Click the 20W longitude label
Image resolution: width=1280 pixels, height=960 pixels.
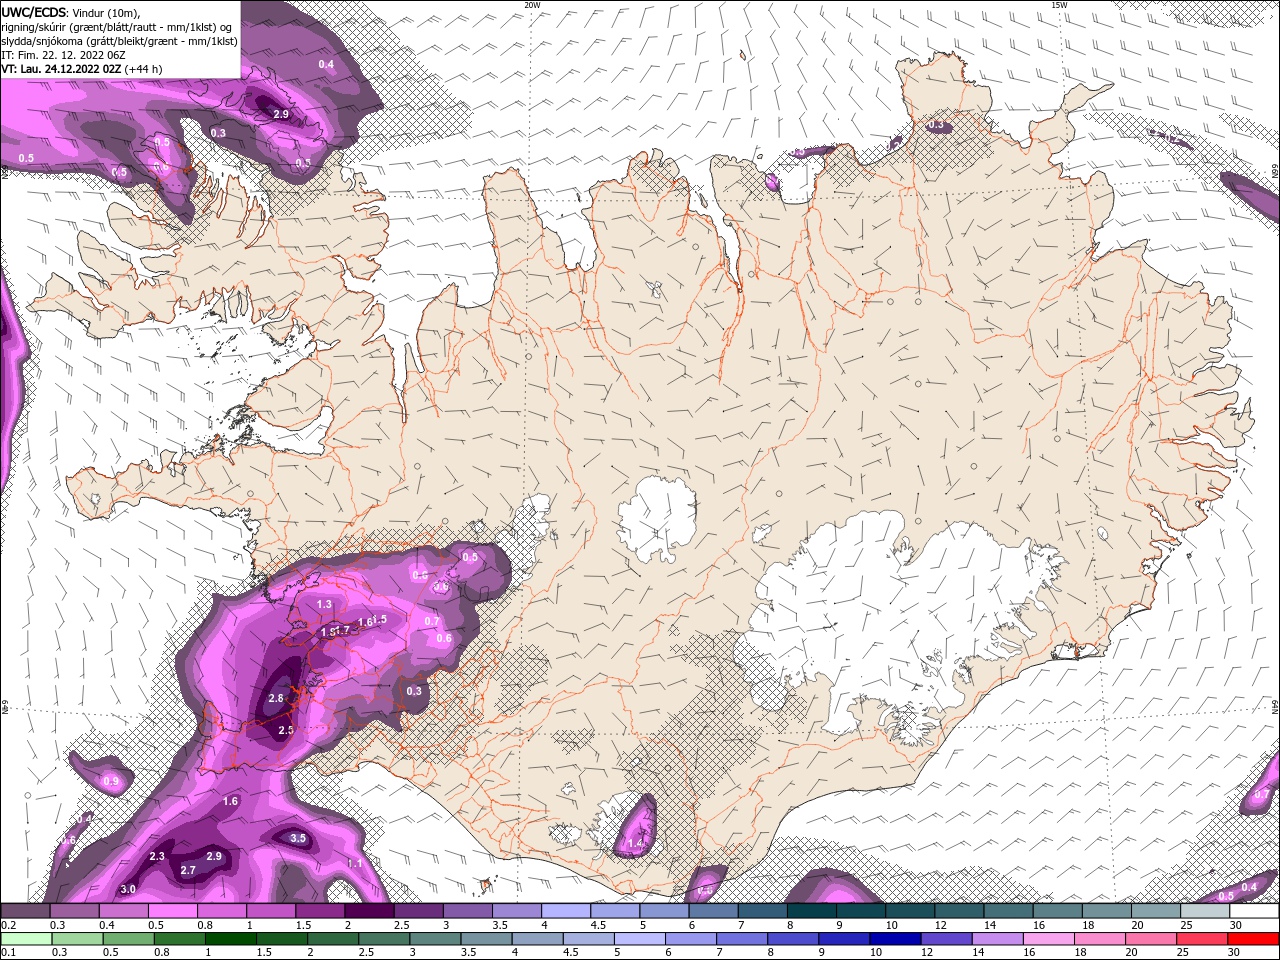click(532, 5)
